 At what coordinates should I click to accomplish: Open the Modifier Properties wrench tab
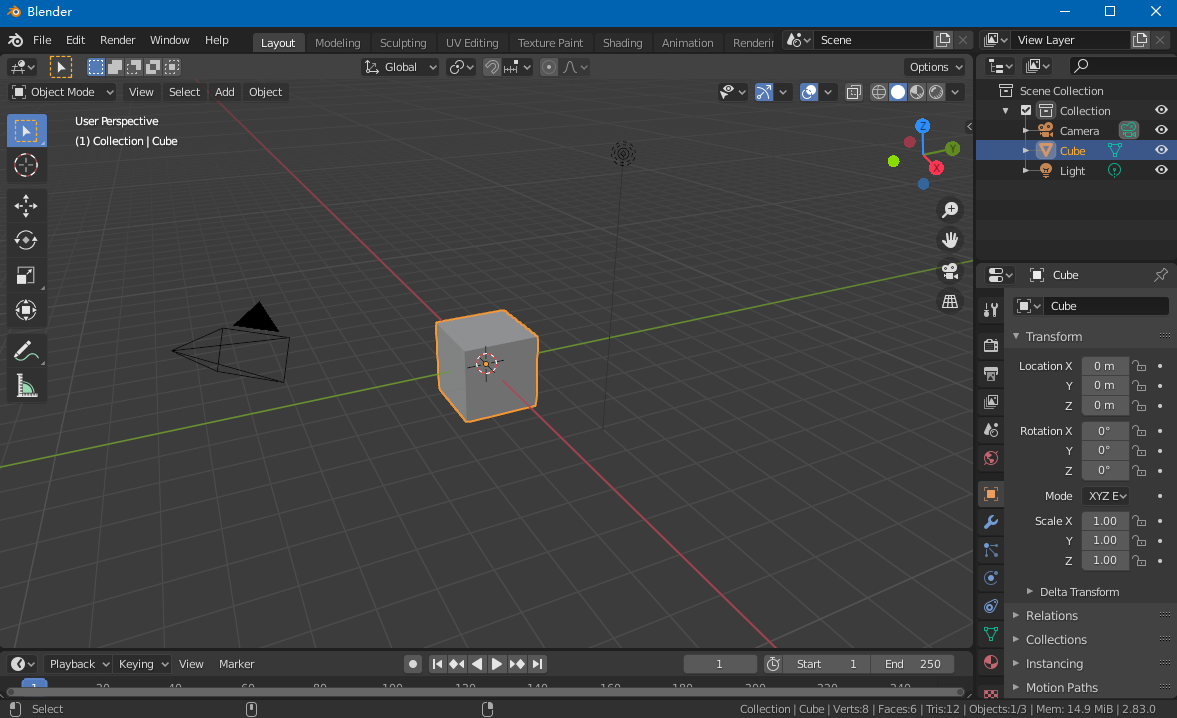tap(990, 522)
